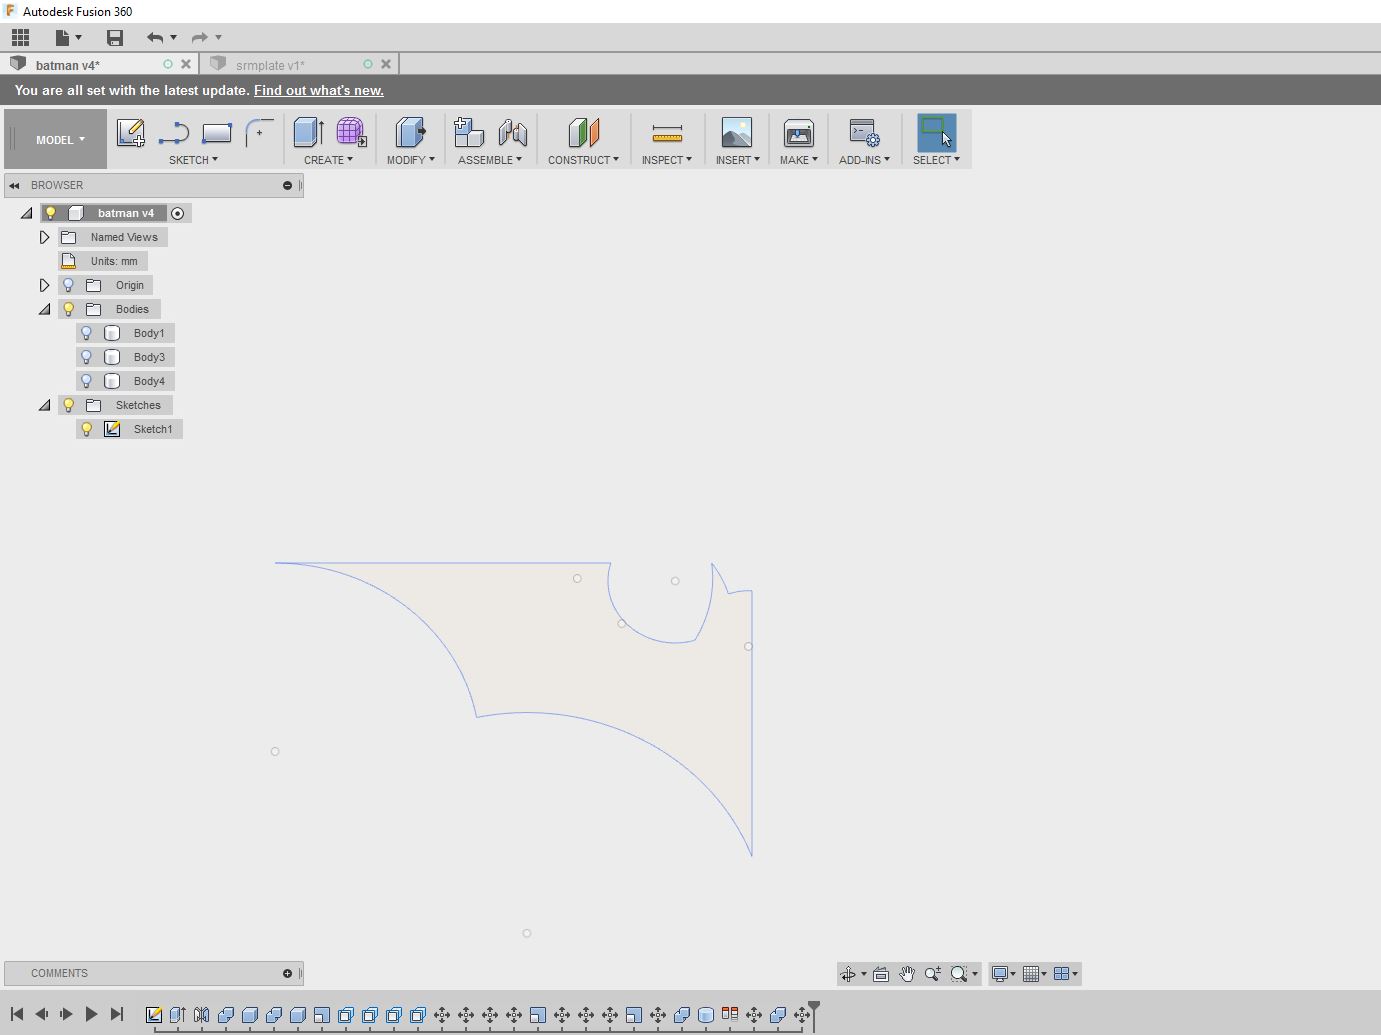Toggle visibility of Origin folder
1381x1035 pixels.
[69, 285]
